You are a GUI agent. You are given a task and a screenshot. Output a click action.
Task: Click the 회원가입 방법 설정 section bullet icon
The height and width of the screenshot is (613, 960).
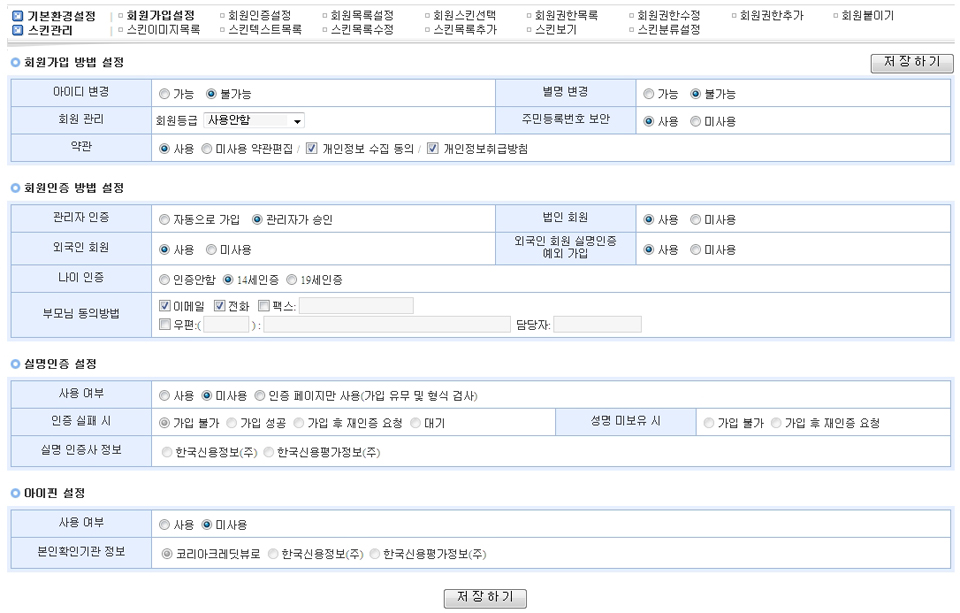(15, 63)
